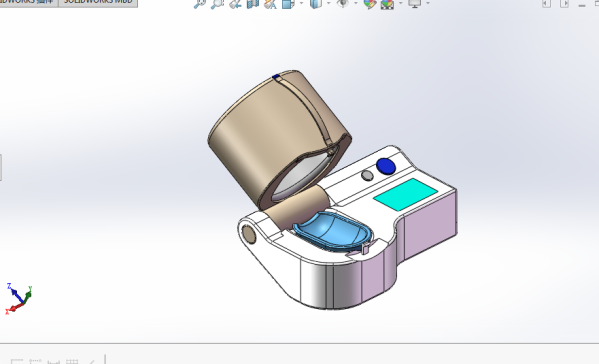599x364 pixels.
Task: Select the blue round button on model
Action: (x=385, y=166)
